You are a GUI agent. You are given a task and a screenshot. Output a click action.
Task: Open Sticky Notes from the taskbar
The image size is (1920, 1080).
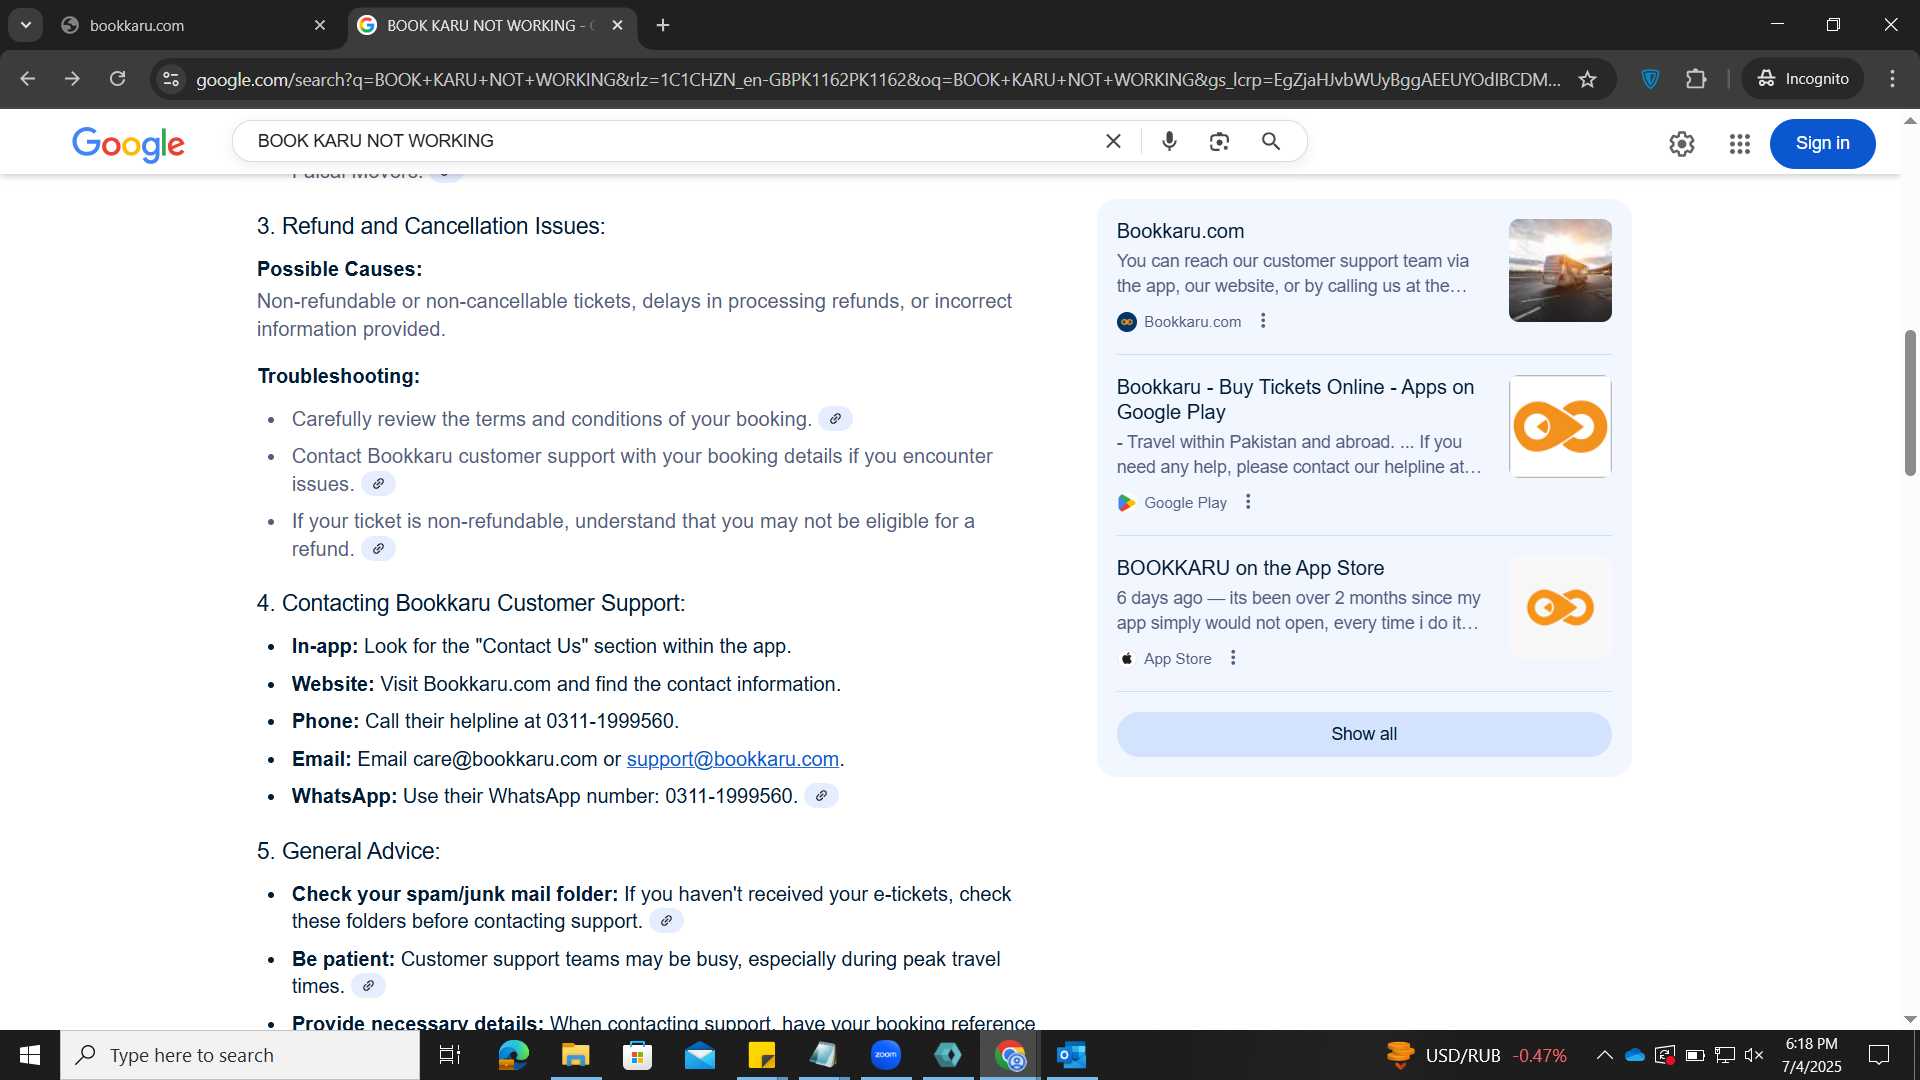pos(762,1055)
